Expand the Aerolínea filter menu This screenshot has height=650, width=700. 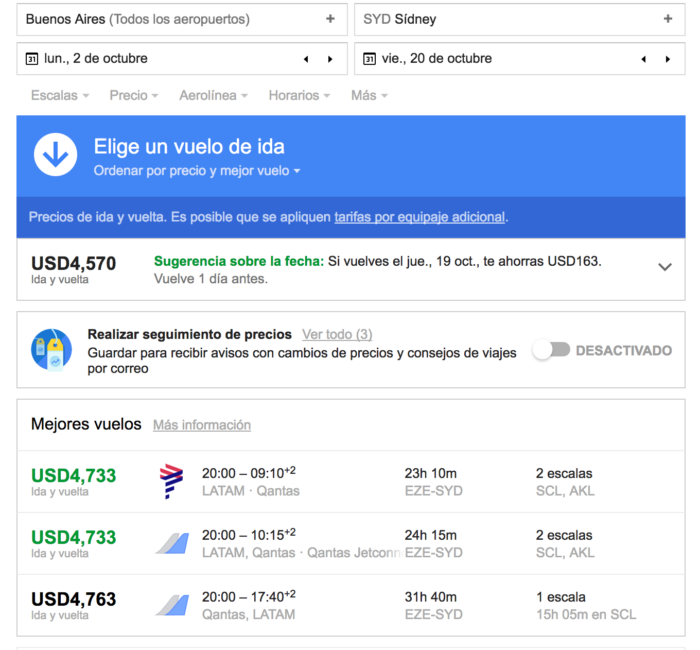coord(213,96)
